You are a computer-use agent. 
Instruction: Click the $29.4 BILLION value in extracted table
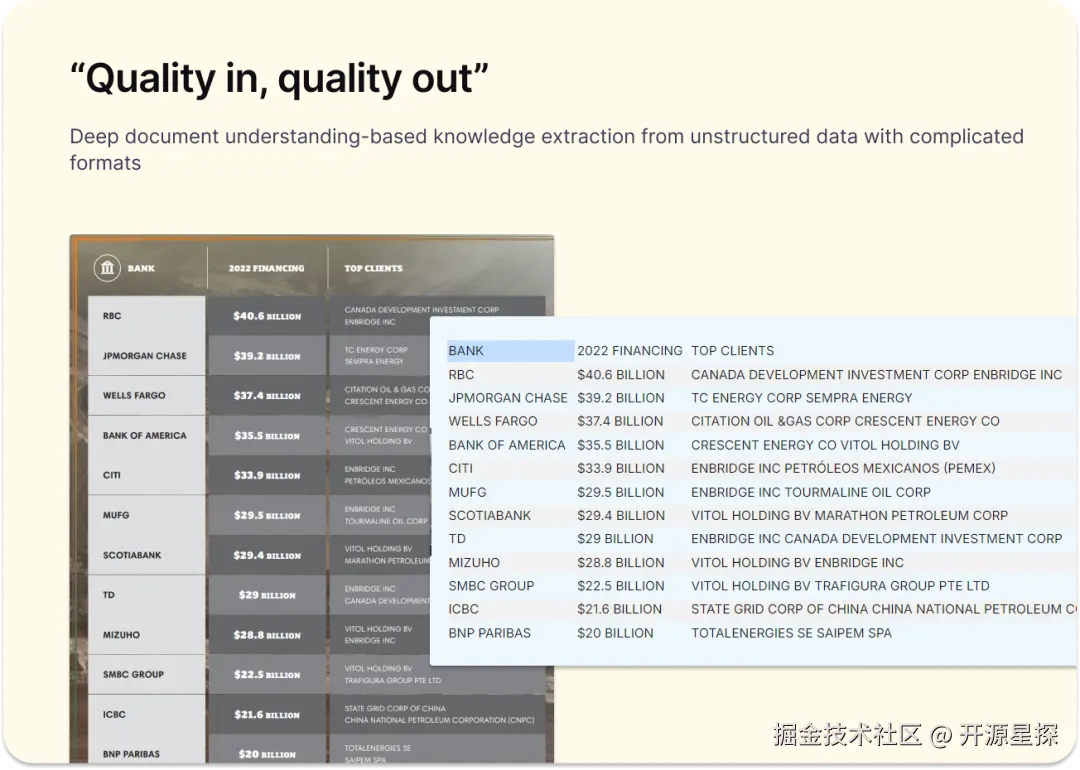pyautogui.click(x=621, y=516)
